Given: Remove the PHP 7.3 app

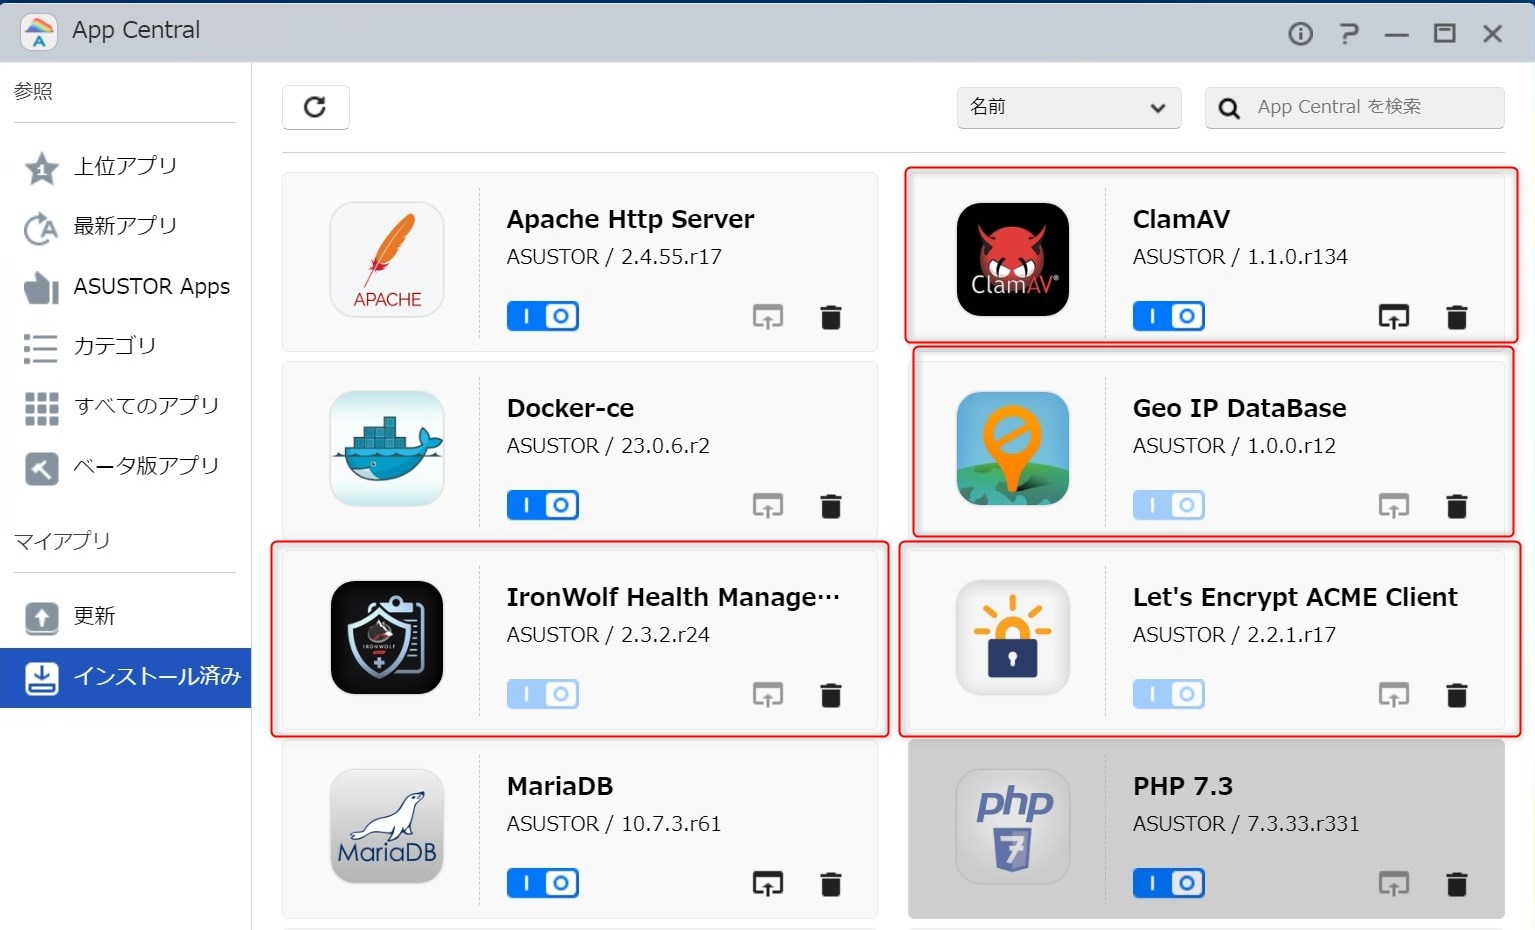Looking at the screenshot, I should click(x=1456, y=884).
